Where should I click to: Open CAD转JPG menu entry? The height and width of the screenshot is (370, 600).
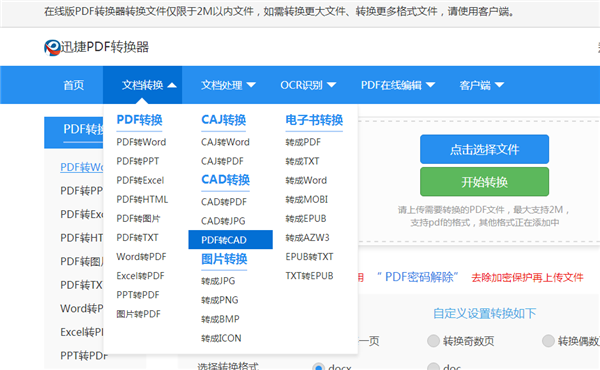pyautogui.click(x=223, y=221)
